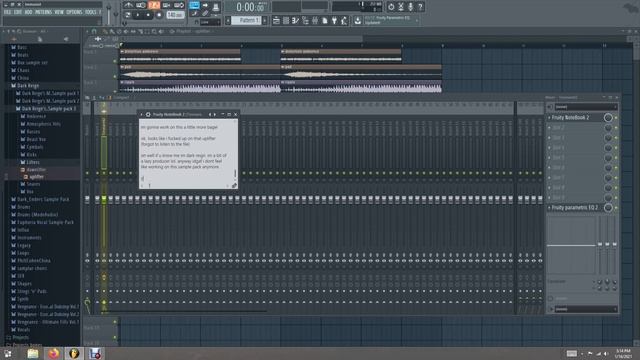Screen dimensions: 640x360
Task: Expand the Beats folder in browser
Action: click(23, 55)
